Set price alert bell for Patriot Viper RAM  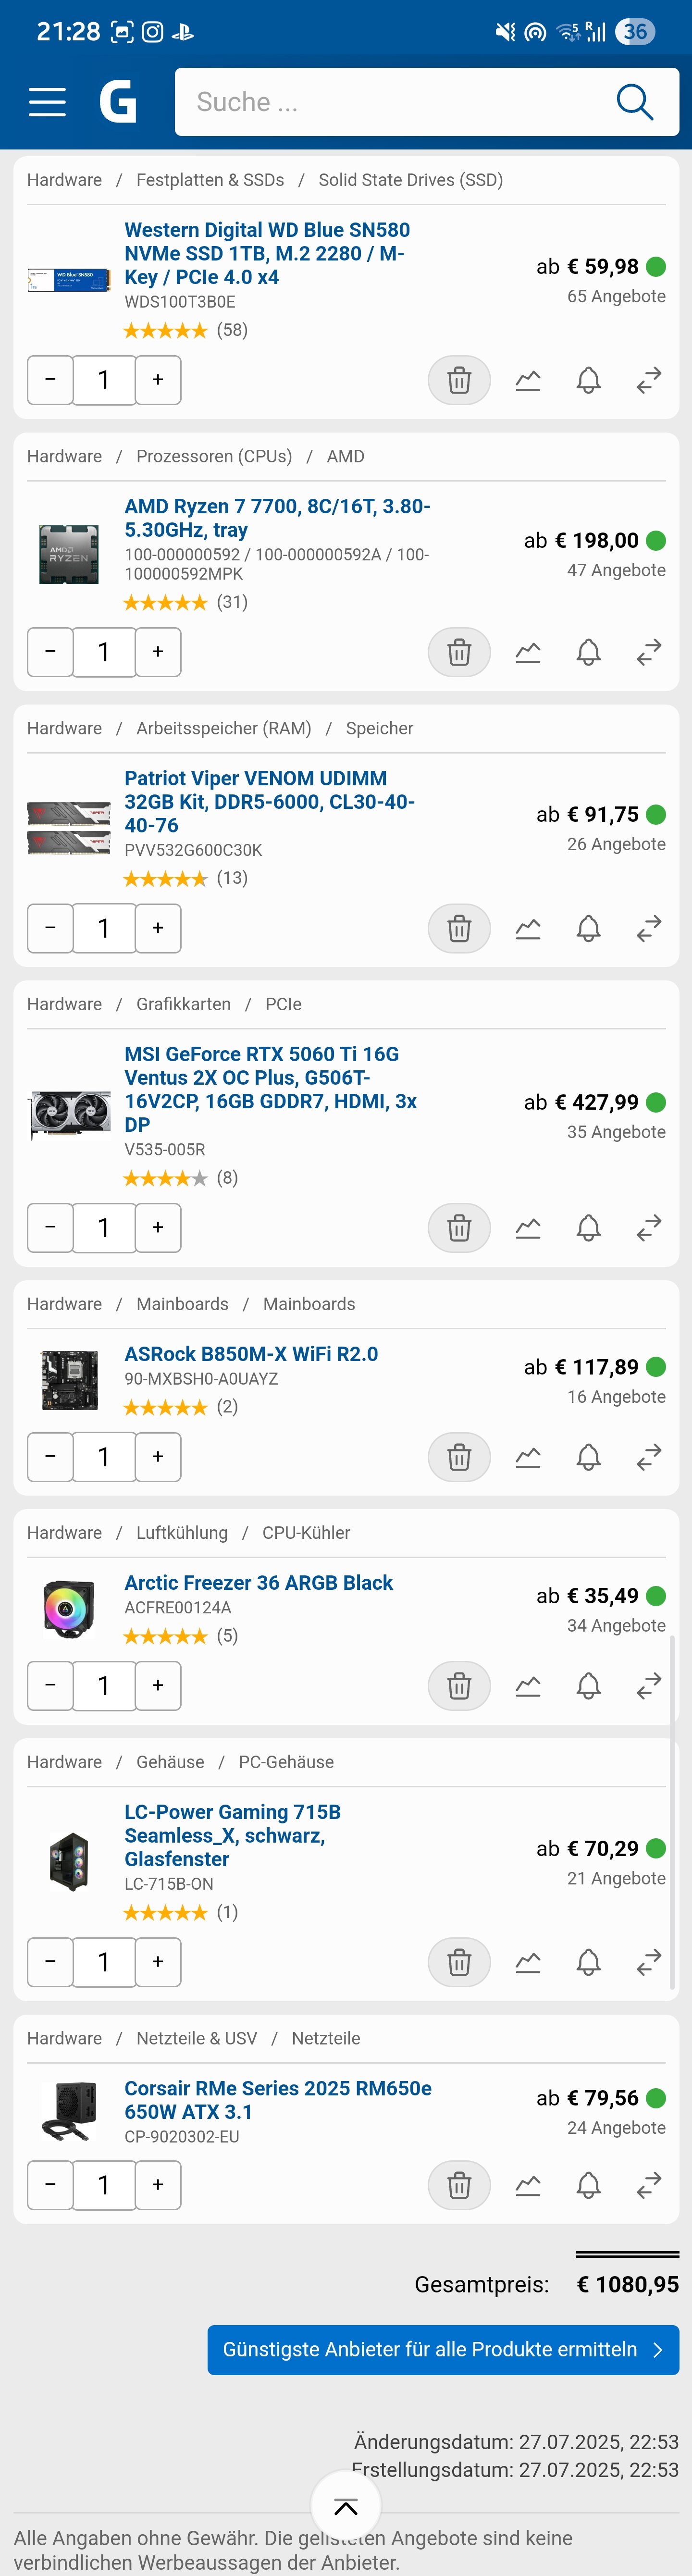coord(589,928)
